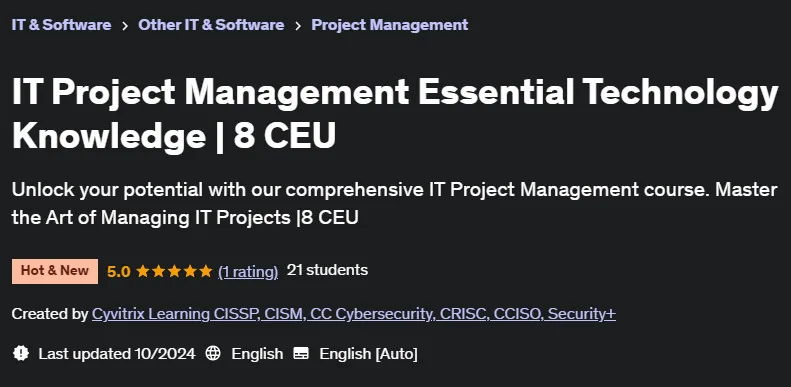Click the English [Auto] captions label
The height and width of the screenshot is (387, 791).
(368, 354)
